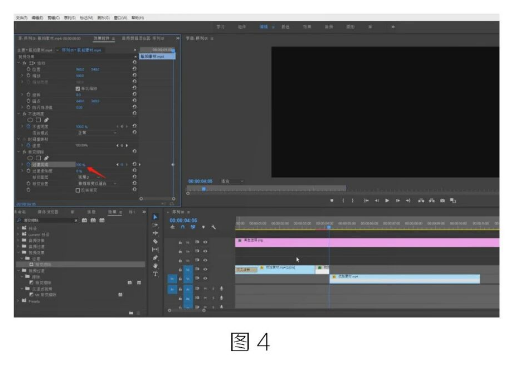This screenshot has width=513, height=365.
Task: Switch to the Color workspace tab
Action: point(285,27)
